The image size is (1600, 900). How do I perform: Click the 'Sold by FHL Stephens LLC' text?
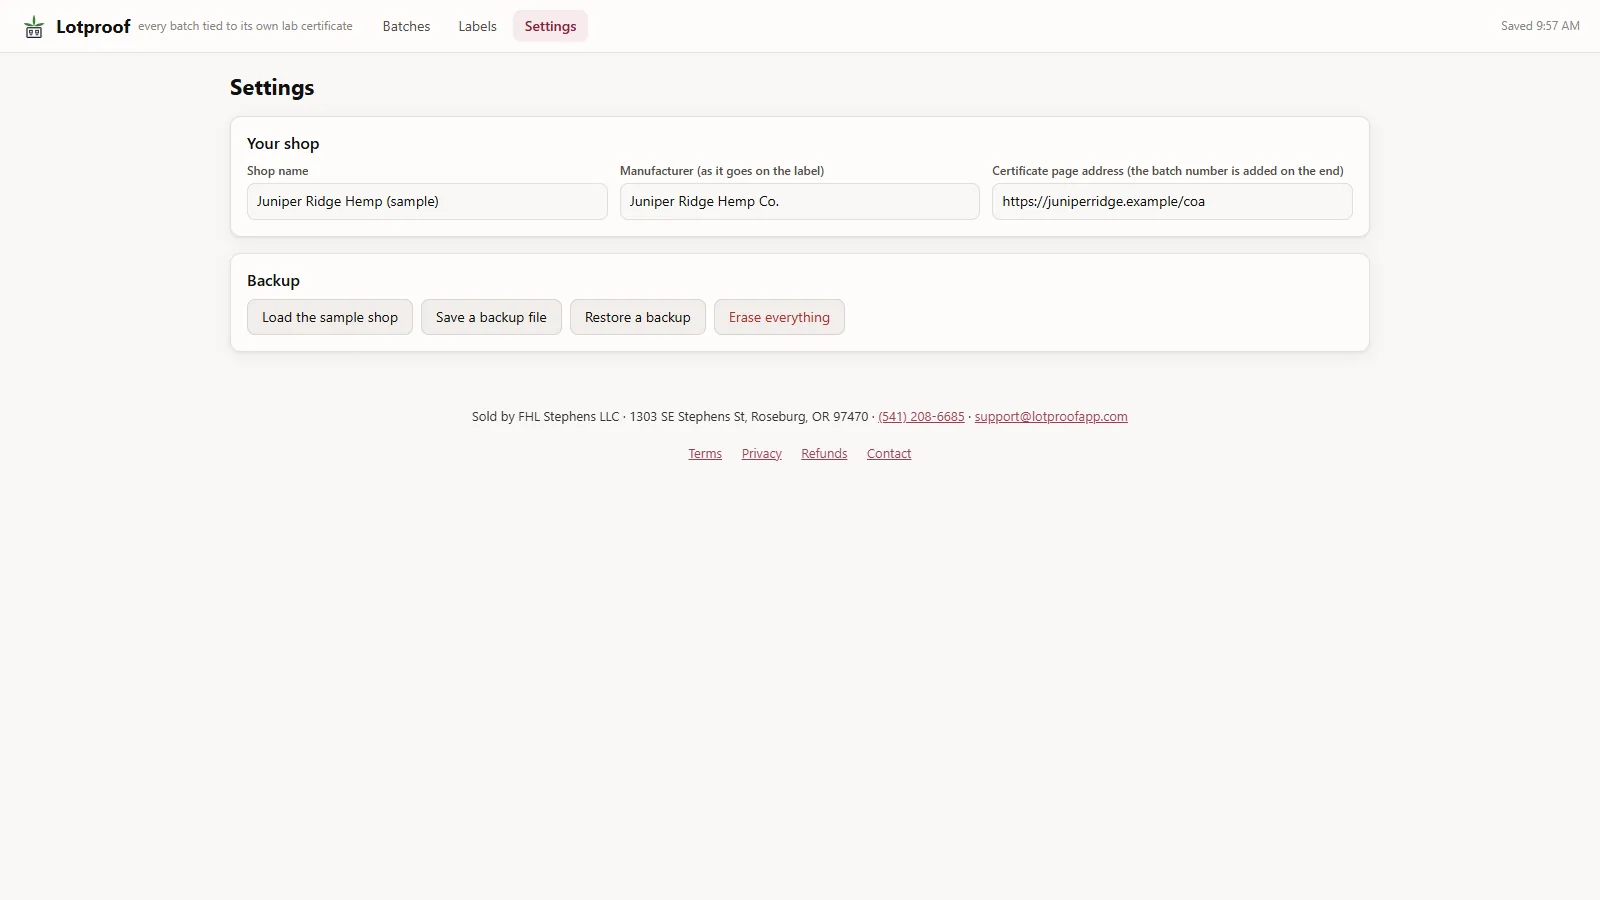pos(546,417)
